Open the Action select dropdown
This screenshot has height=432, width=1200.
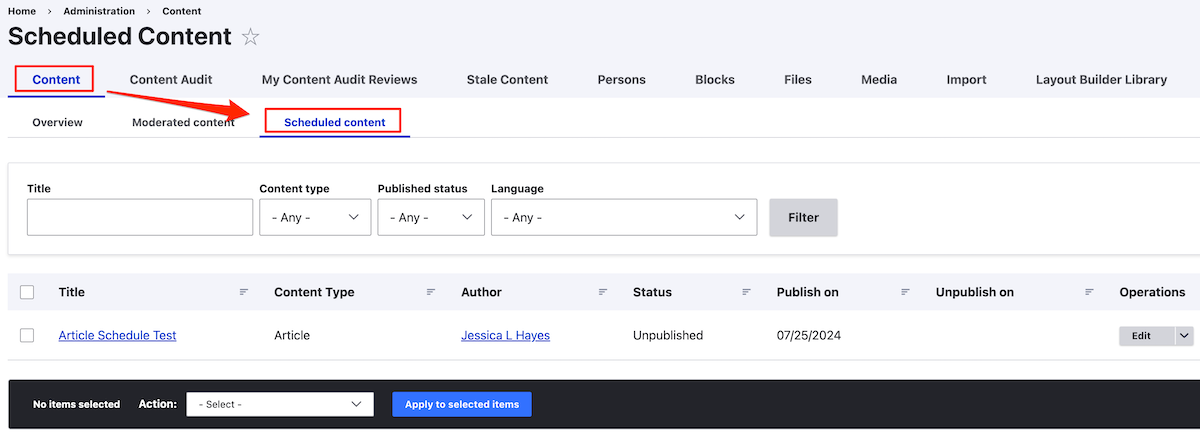(x=280, y=404)
